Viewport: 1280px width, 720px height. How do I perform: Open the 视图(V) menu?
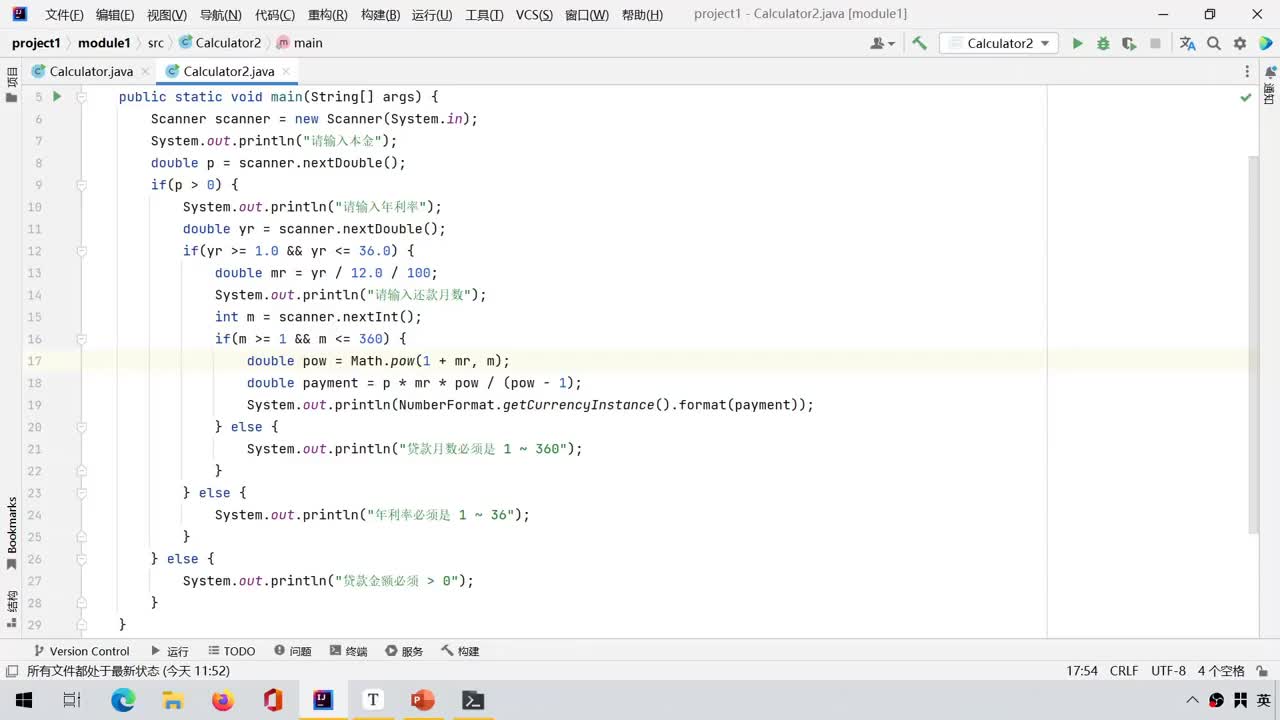point(167,15)
